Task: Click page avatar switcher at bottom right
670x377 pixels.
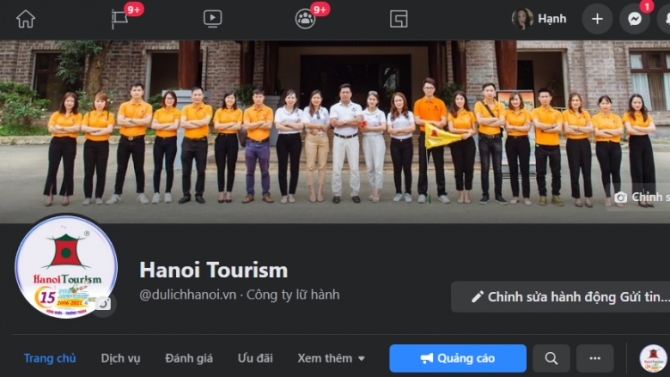Action: (x=653, y=358)
